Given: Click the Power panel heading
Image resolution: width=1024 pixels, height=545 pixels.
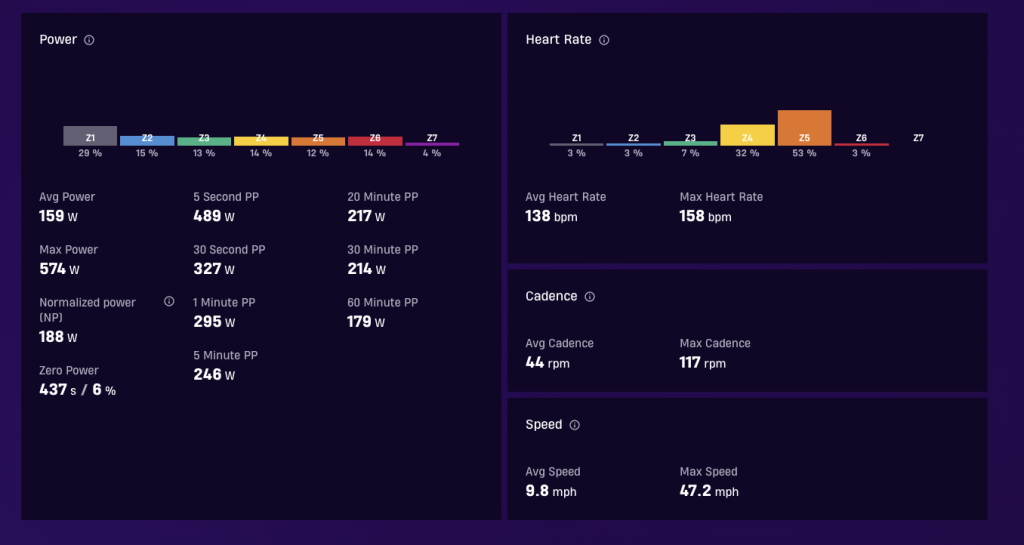Looking at the screenshot, I should 58,40.
